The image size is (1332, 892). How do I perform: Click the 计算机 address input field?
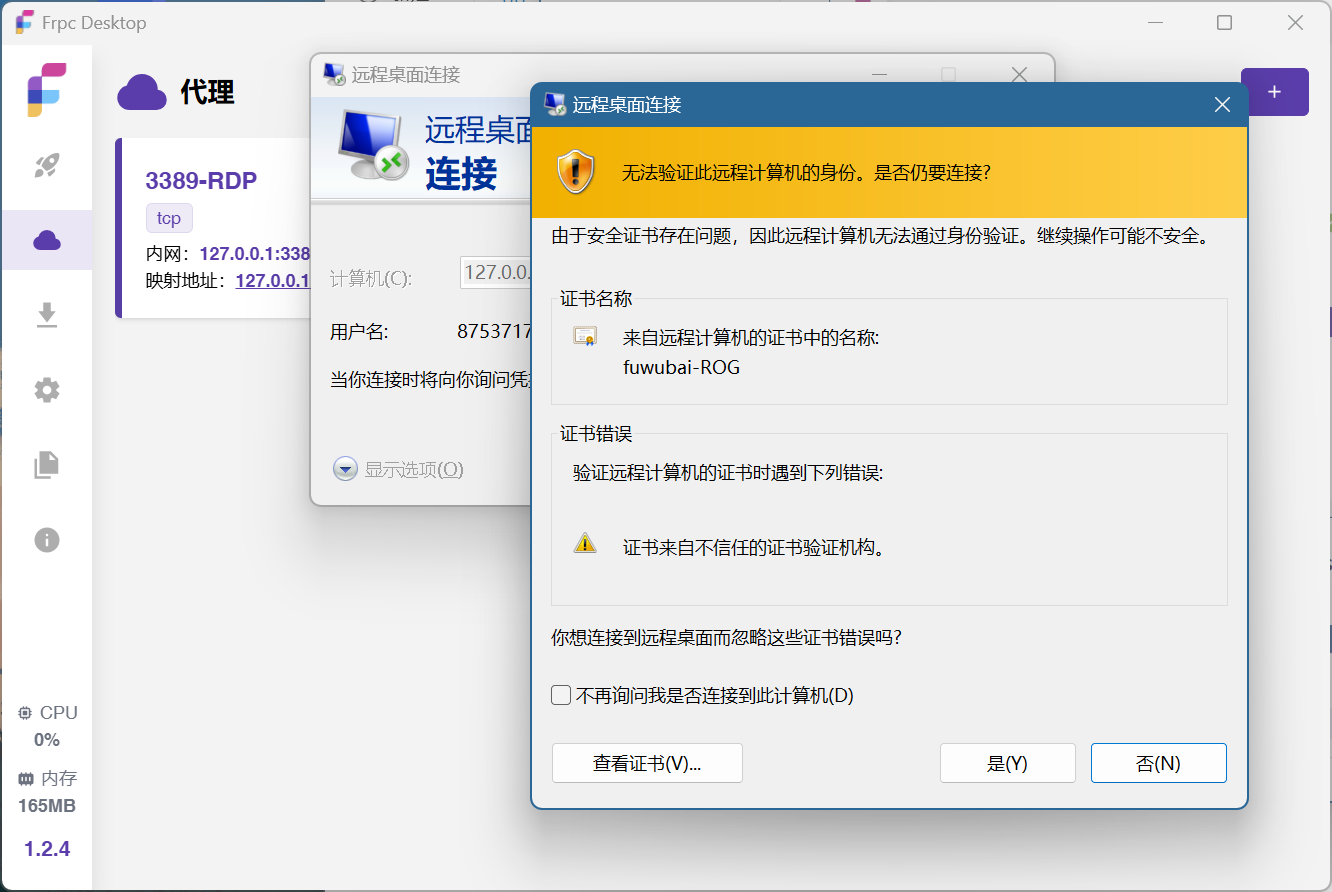495,273
